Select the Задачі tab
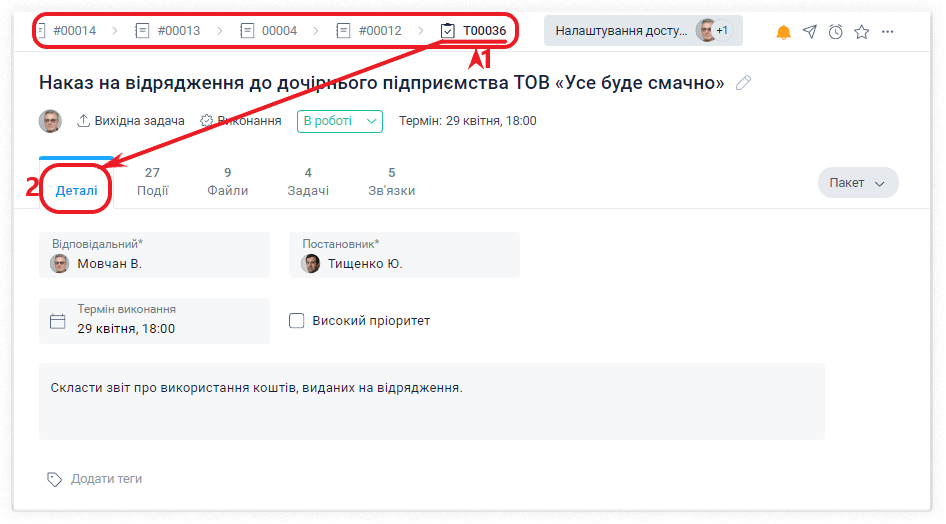Image resolution: width=946 pixels, height=524 pixels. point(308,182)
